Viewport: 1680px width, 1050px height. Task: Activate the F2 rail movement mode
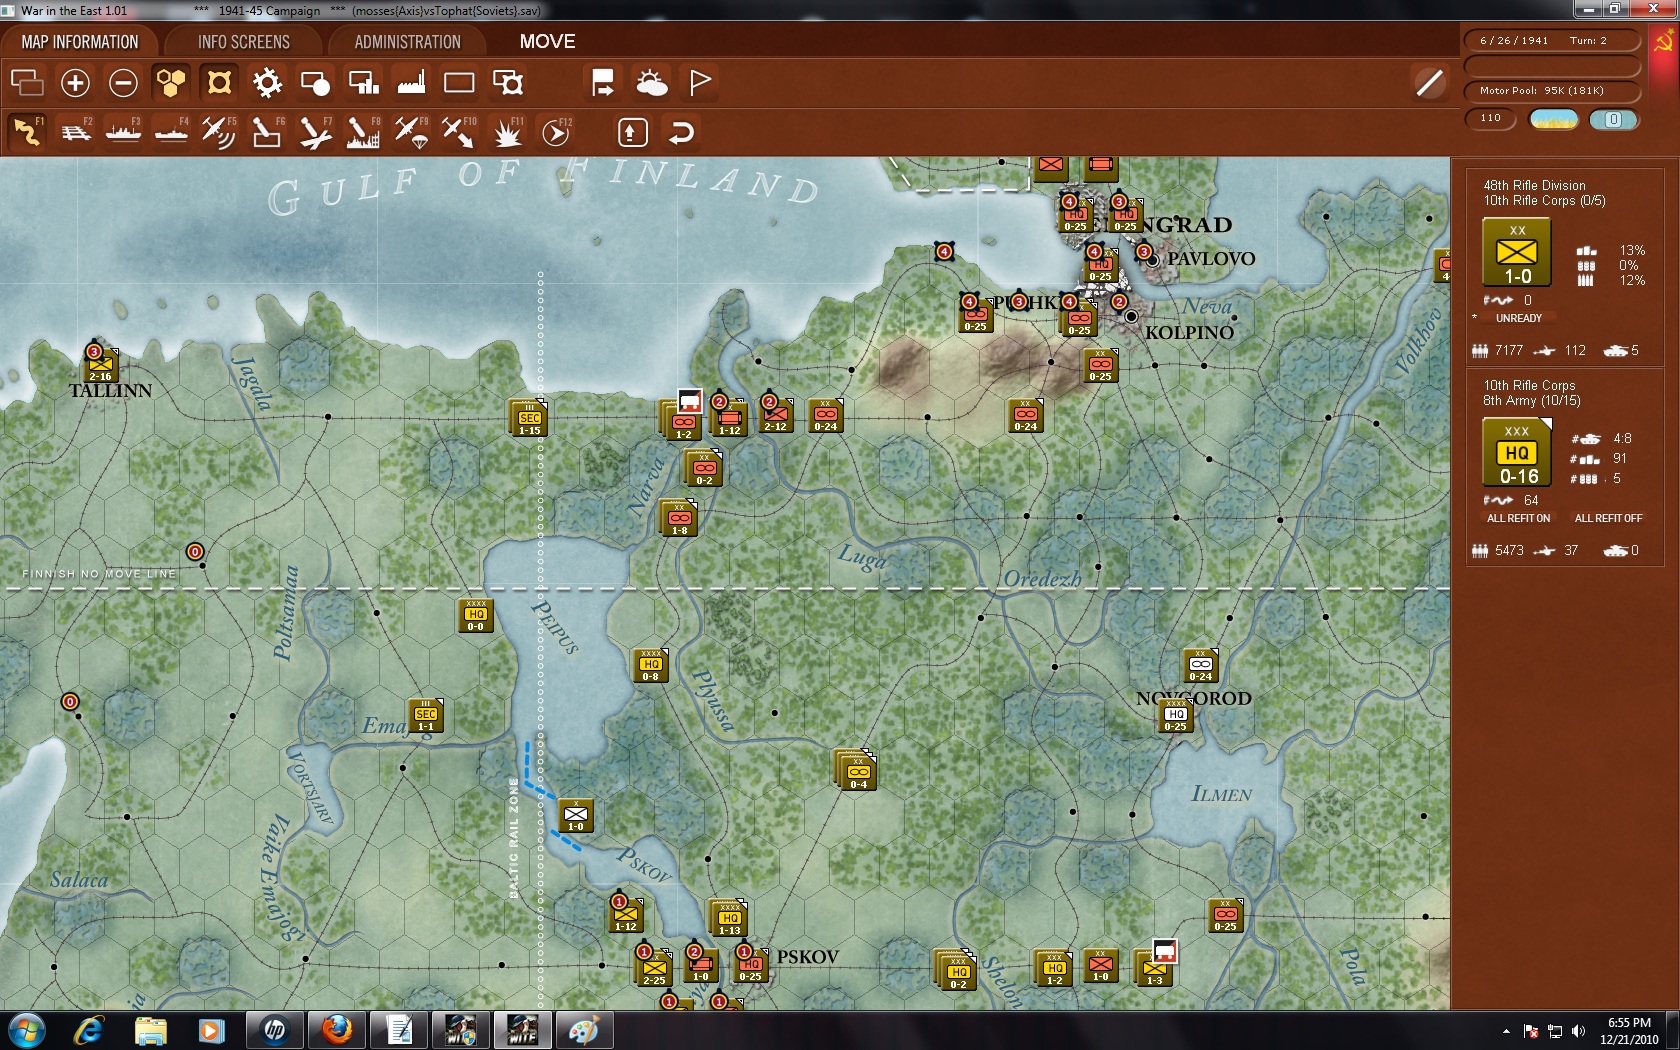click(x=75, y=132)
